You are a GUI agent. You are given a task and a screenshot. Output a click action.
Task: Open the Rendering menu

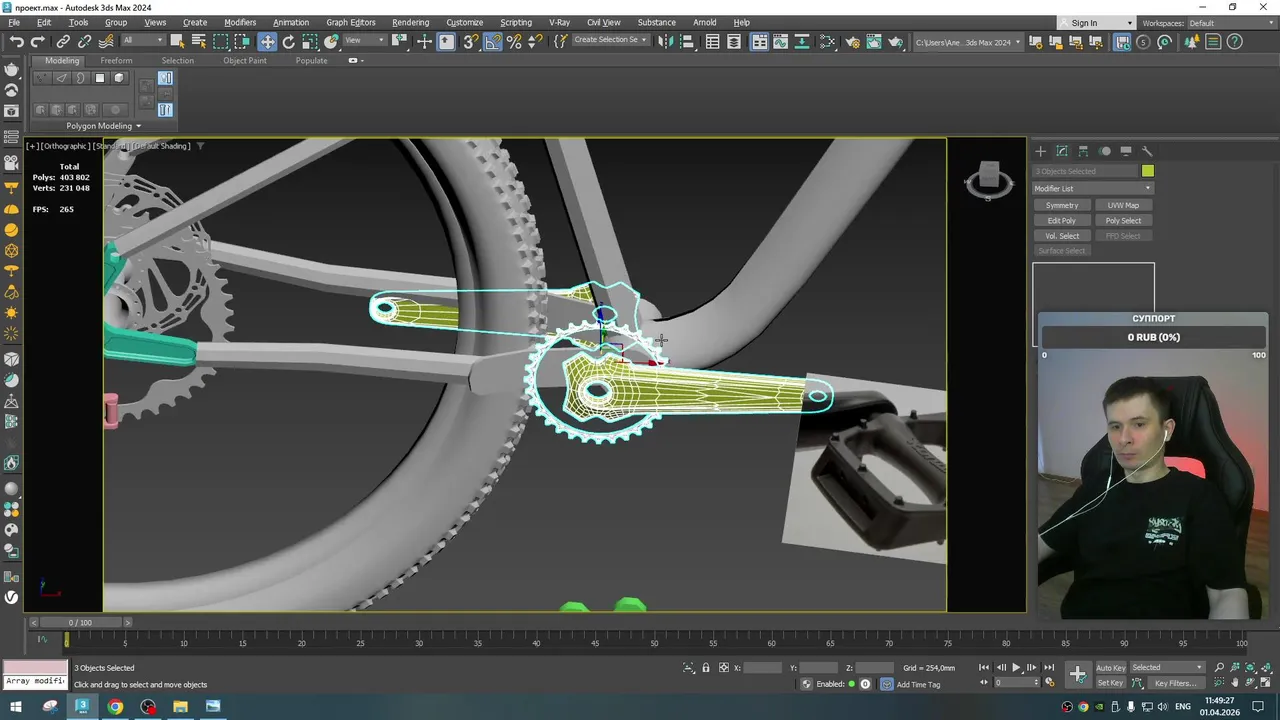click(410, 22)
